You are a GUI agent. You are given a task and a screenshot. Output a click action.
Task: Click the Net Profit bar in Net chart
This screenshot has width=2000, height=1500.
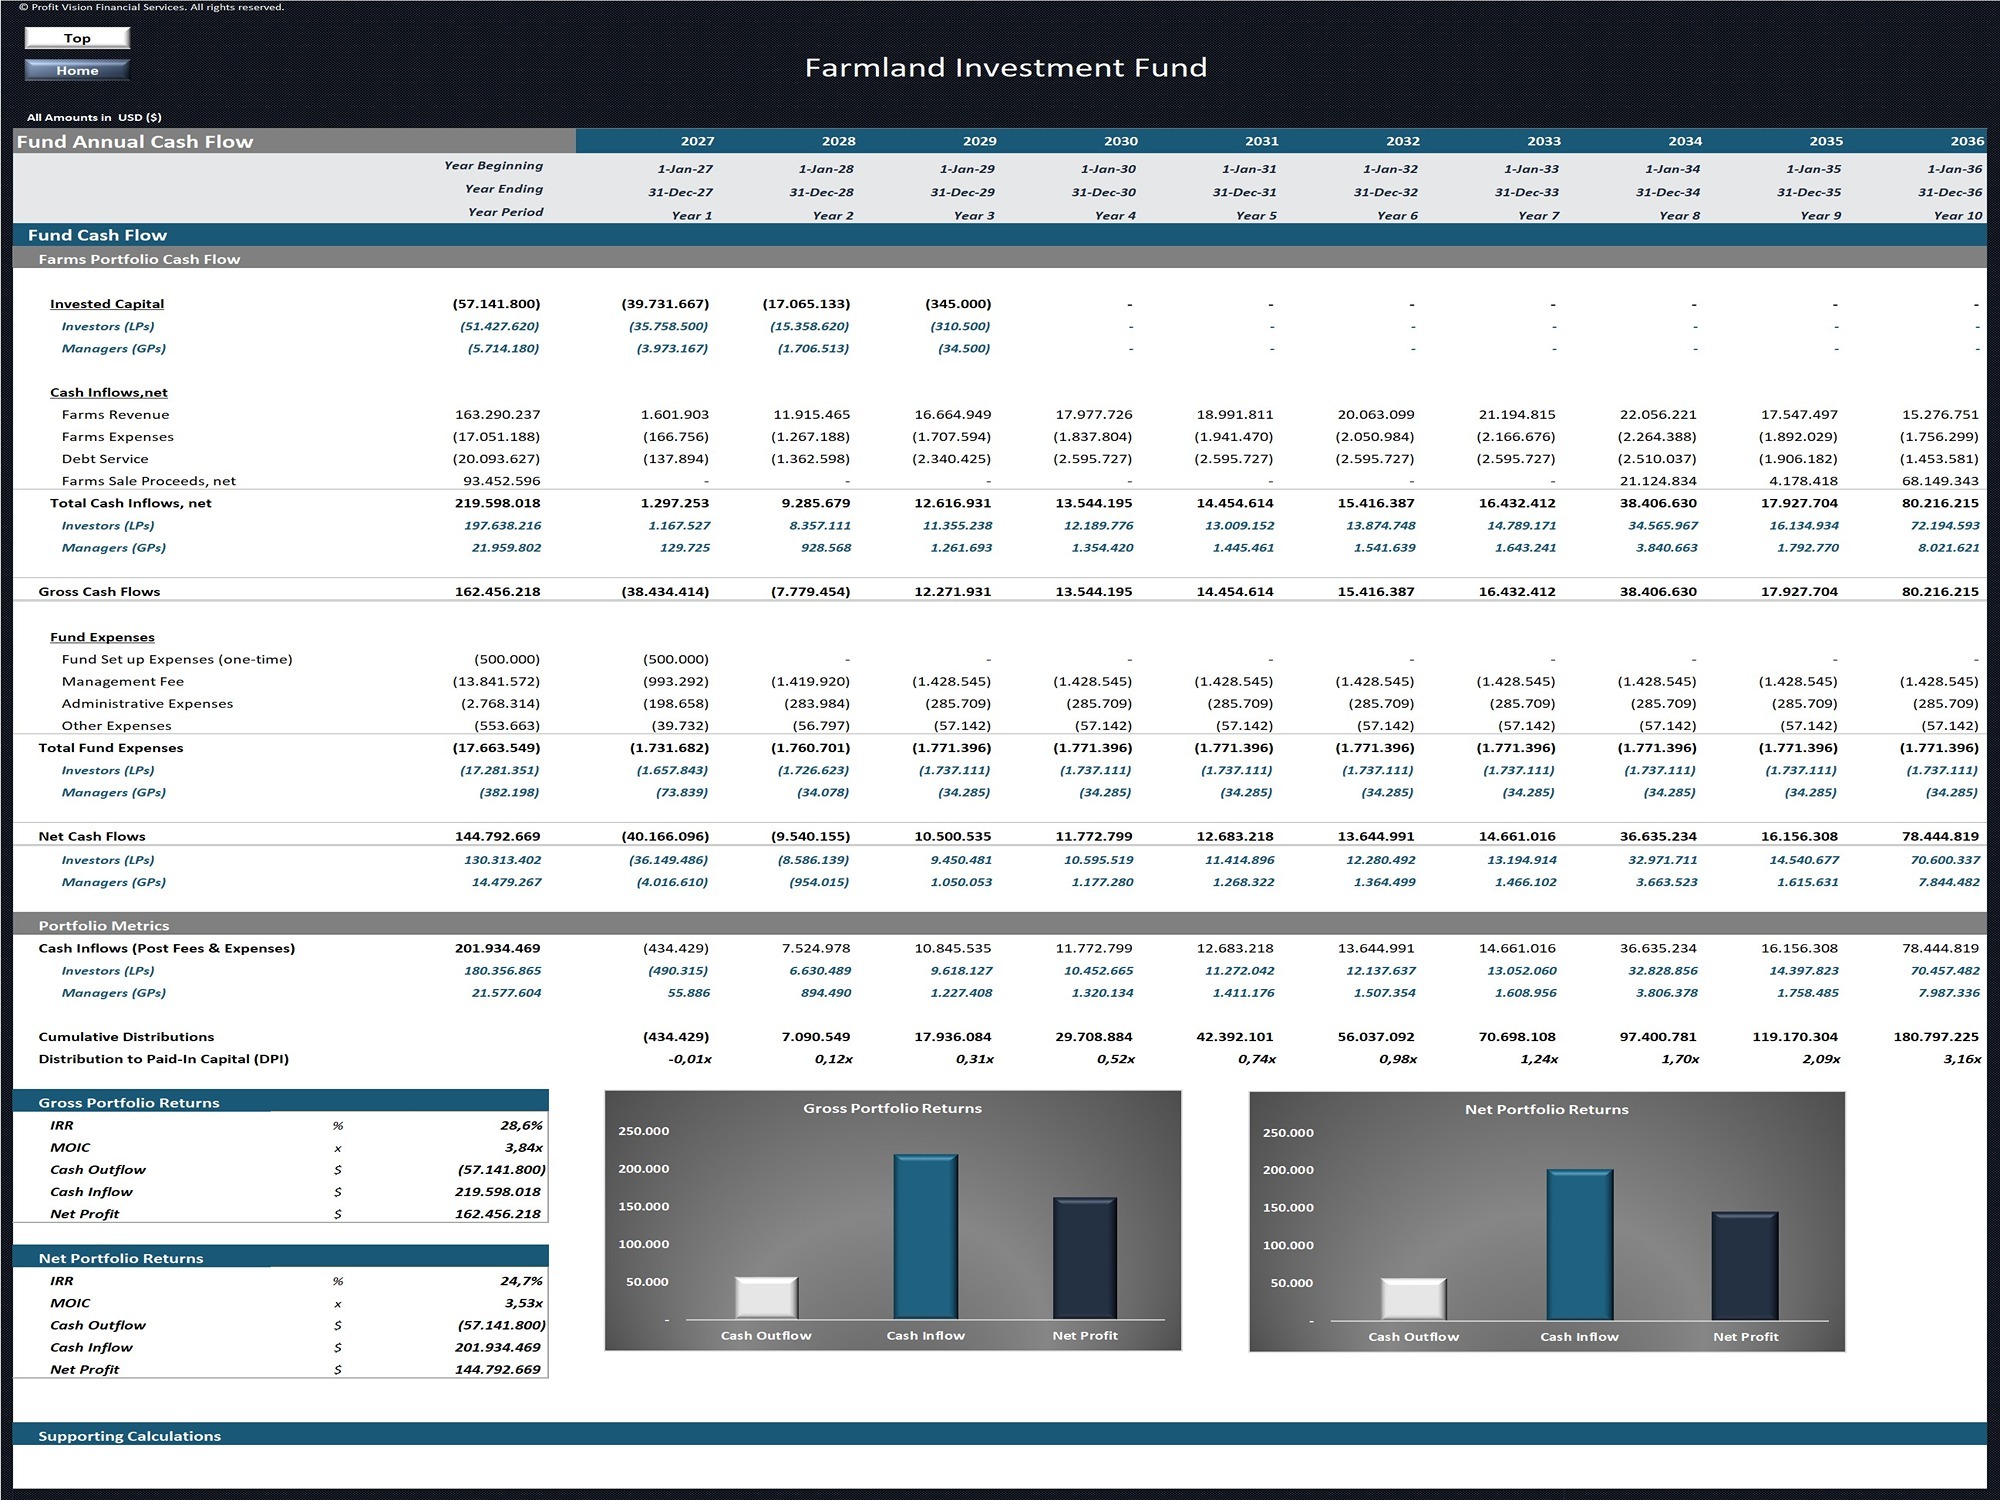tap(1745, 1266)
